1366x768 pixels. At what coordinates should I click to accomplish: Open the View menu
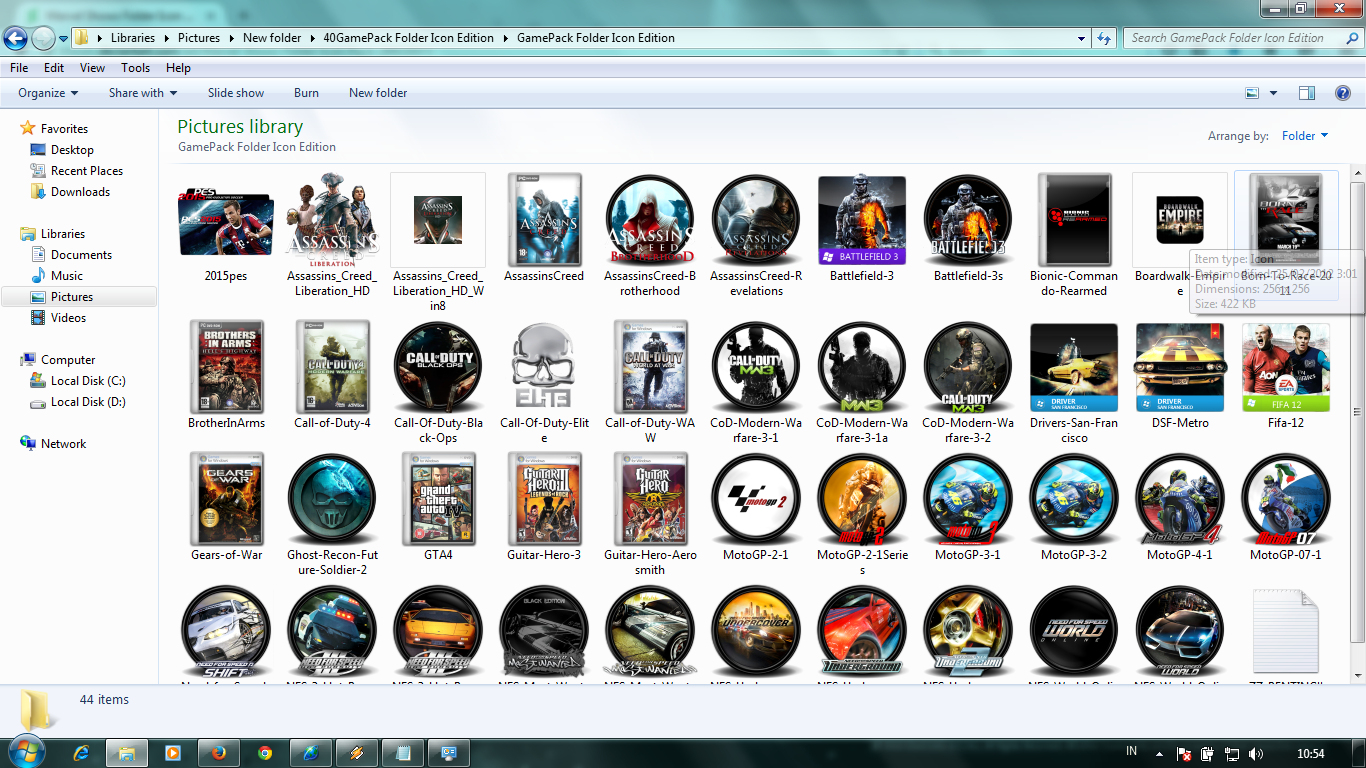click(x=93, y=68)
